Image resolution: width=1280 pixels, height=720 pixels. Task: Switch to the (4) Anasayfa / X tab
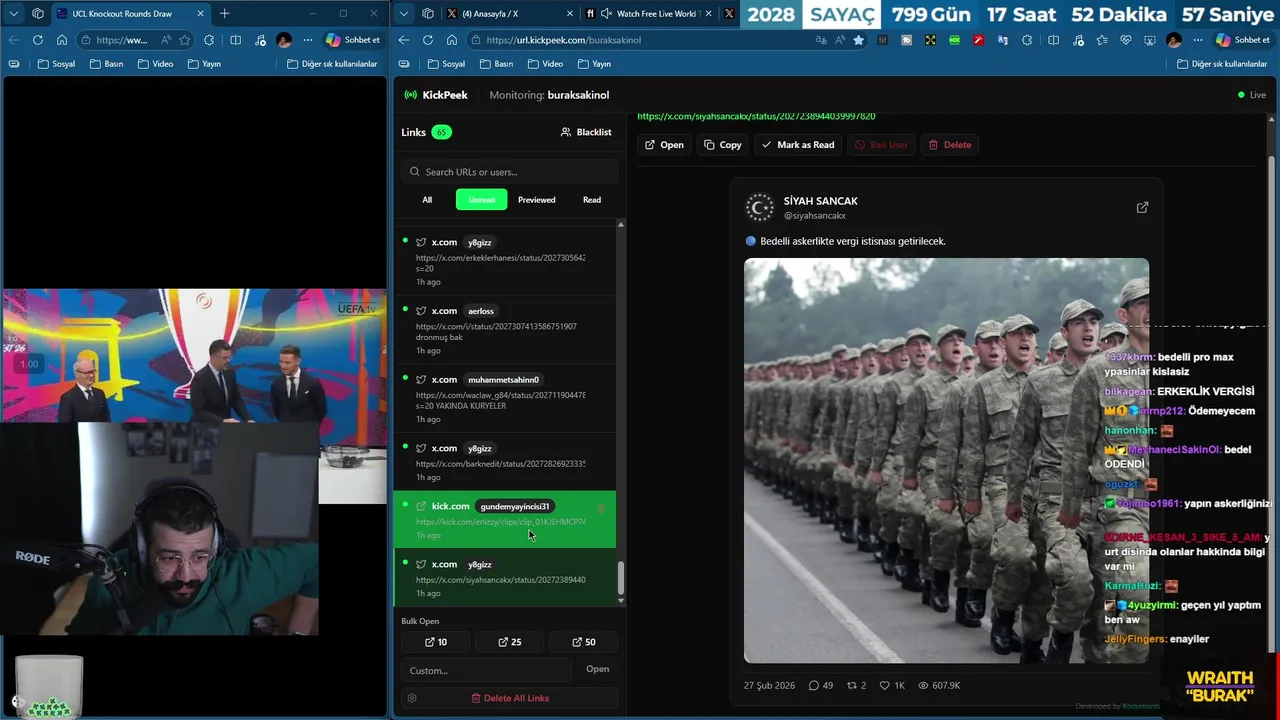click(508, 14)
